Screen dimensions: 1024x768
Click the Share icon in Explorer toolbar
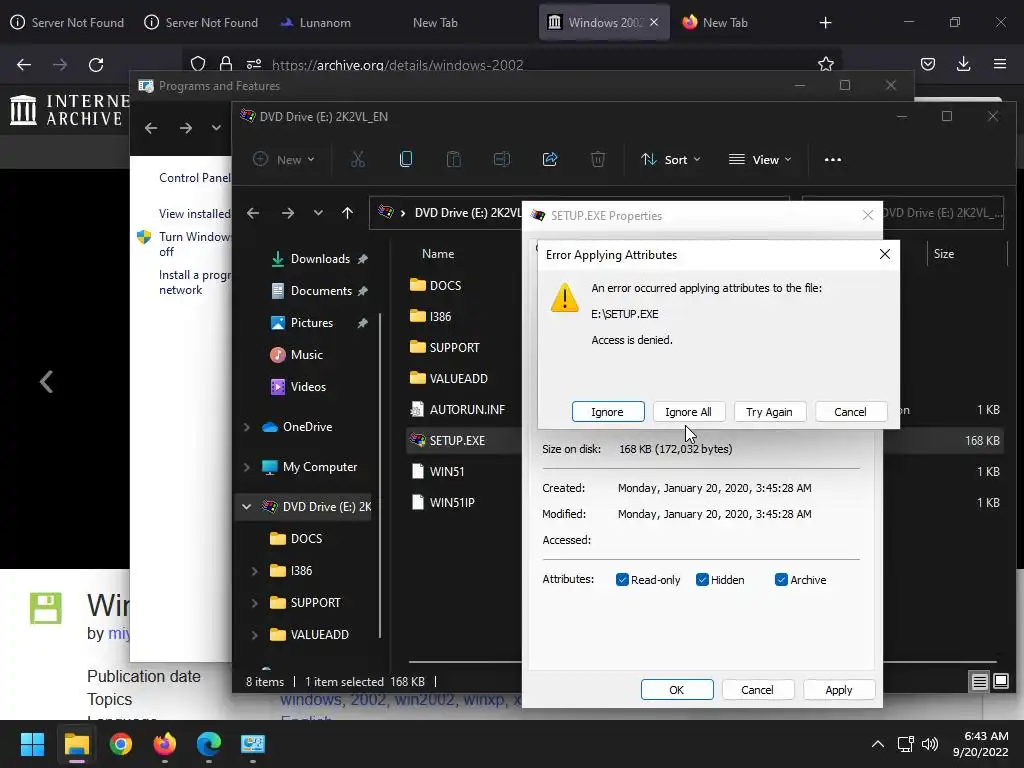point(550,159)
